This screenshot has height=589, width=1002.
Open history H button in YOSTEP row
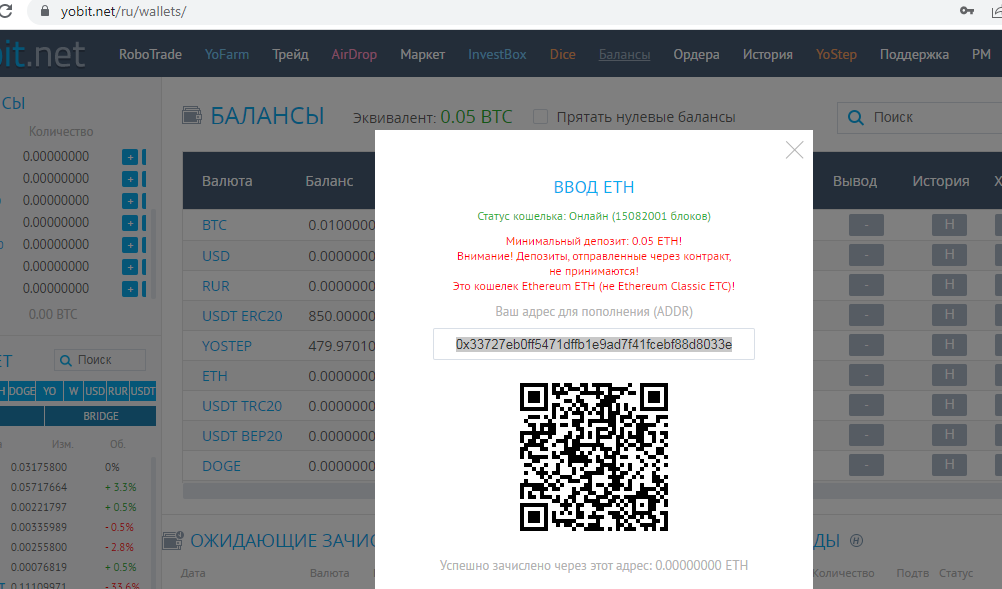click(x=949, y=345)
